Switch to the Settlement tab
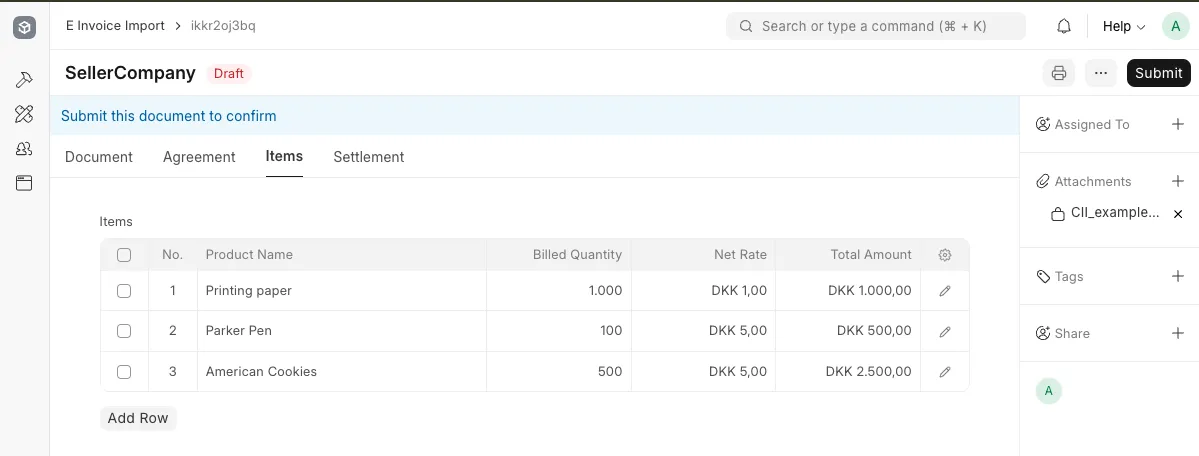The width and height of the screenshot is (1199, 456). pyautogui.click(x=369, y=157)
